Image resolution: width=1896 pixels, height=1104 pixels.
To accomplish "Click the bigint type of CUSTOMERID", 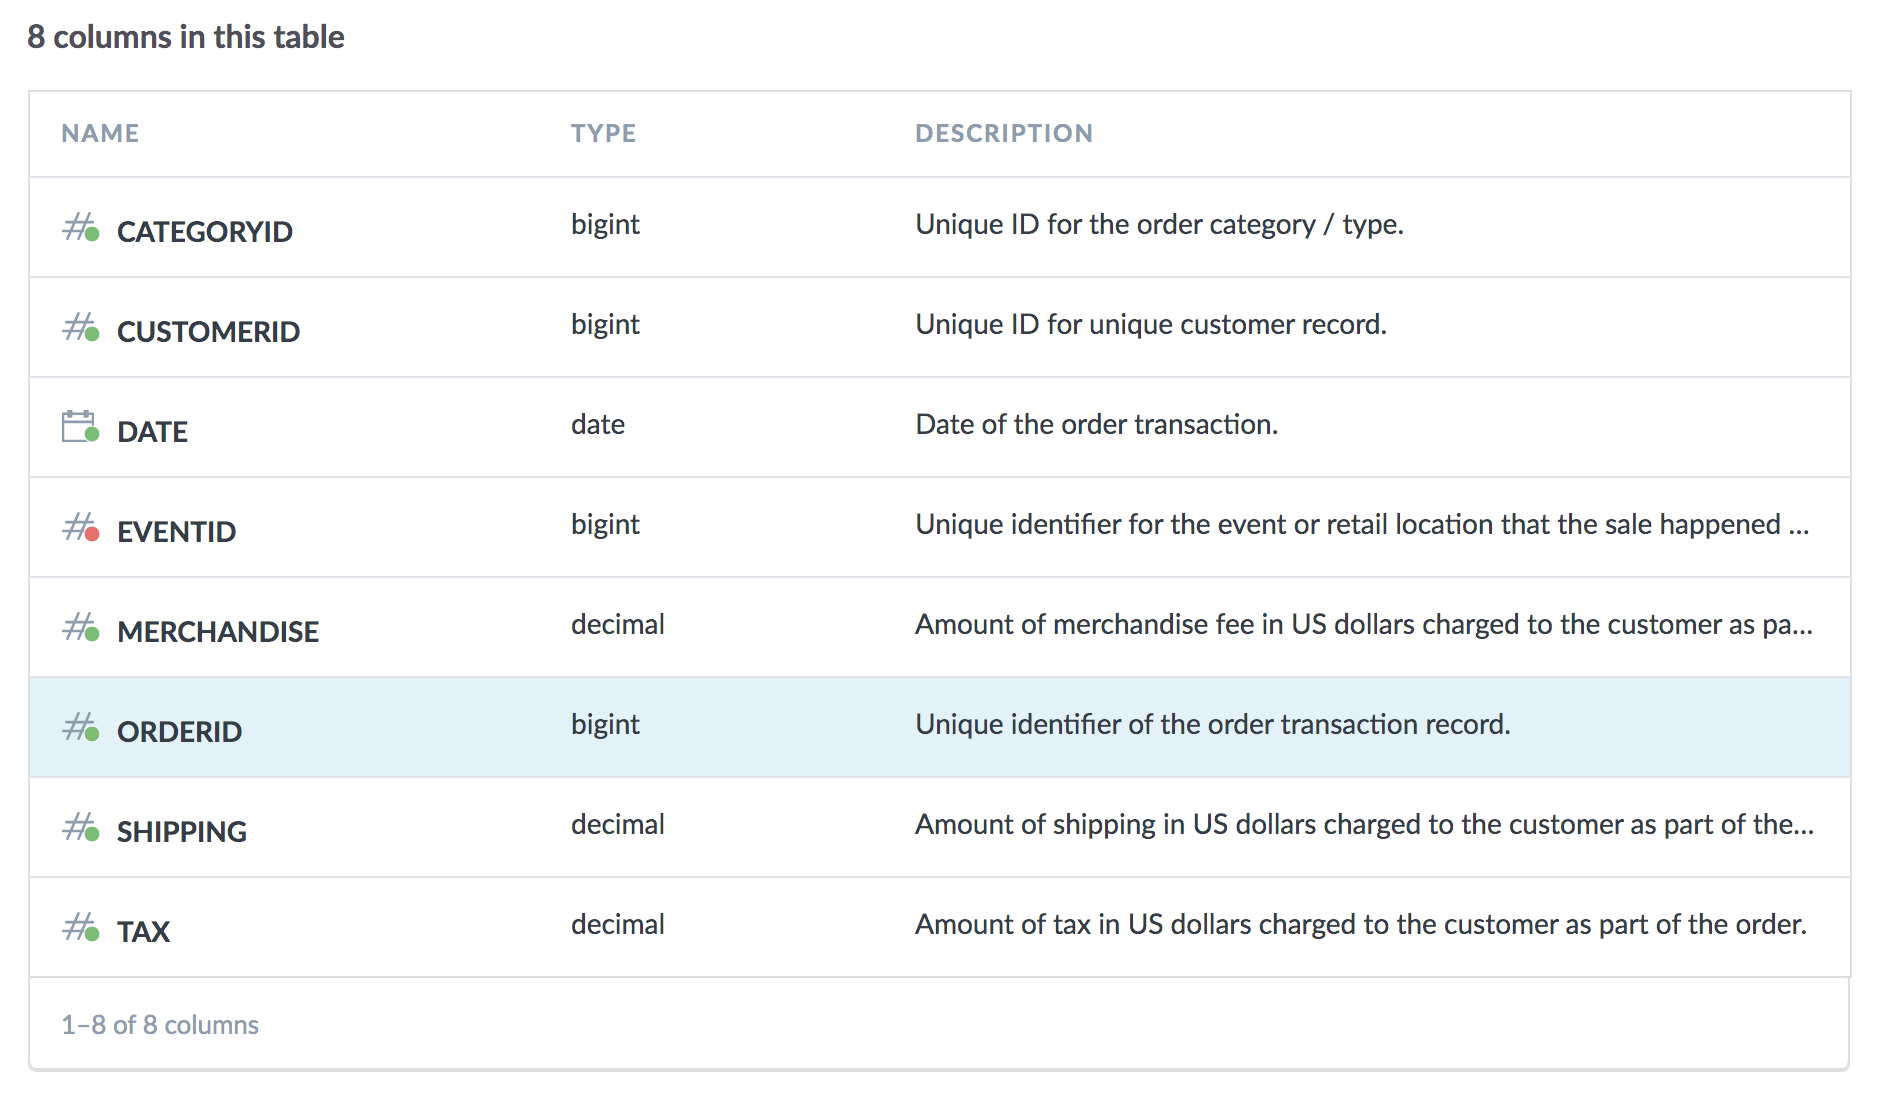I will click(605, 325).
